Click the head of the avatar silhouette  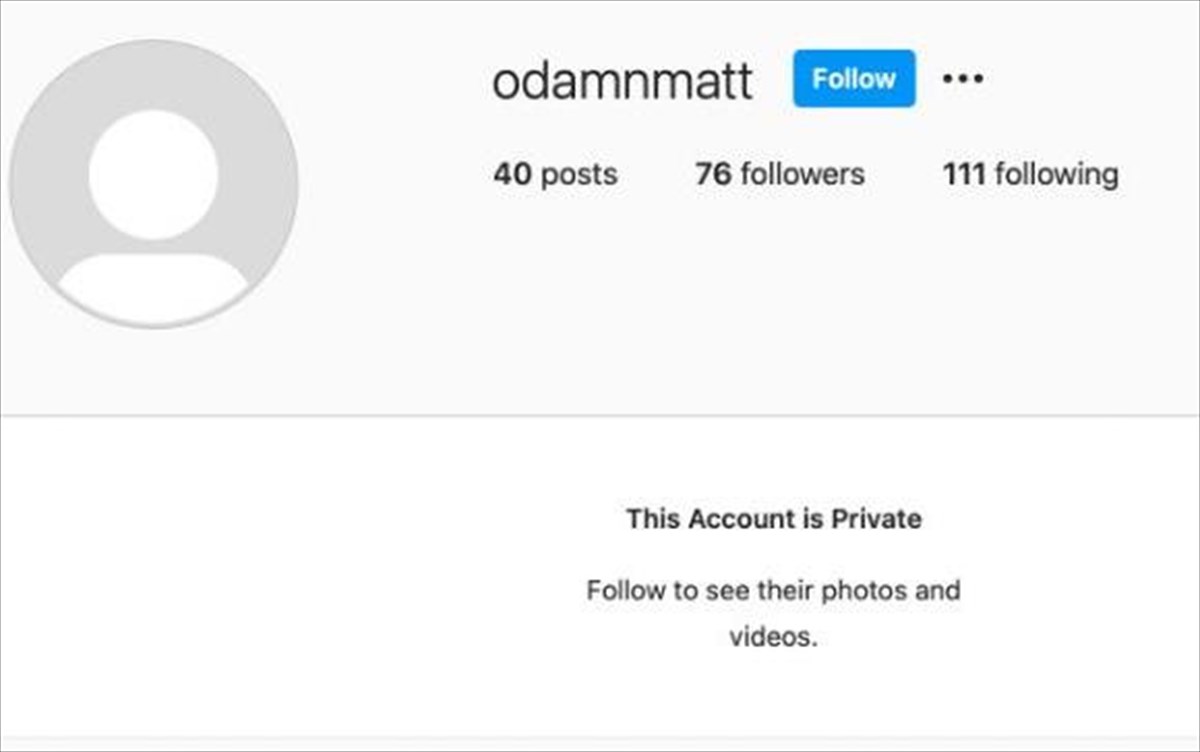coord(153,174)
